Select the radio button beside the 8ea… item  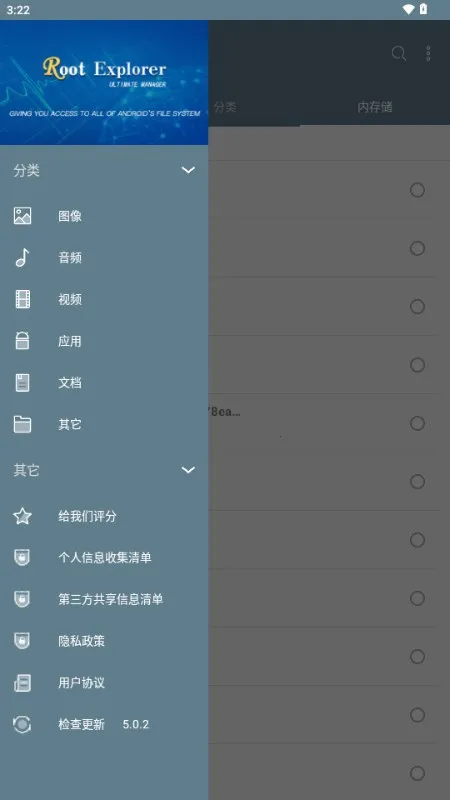tap(417, 423)
